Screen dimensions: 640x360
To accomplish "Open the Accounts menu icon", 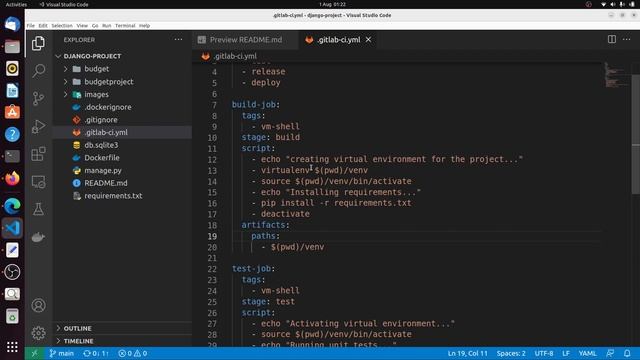I will 38,305.
